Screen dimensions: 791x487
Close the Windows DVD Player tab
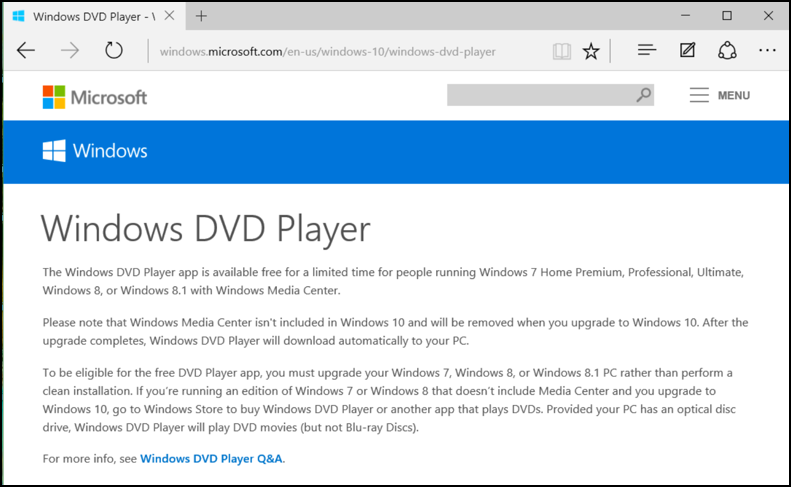pos(170,16)
